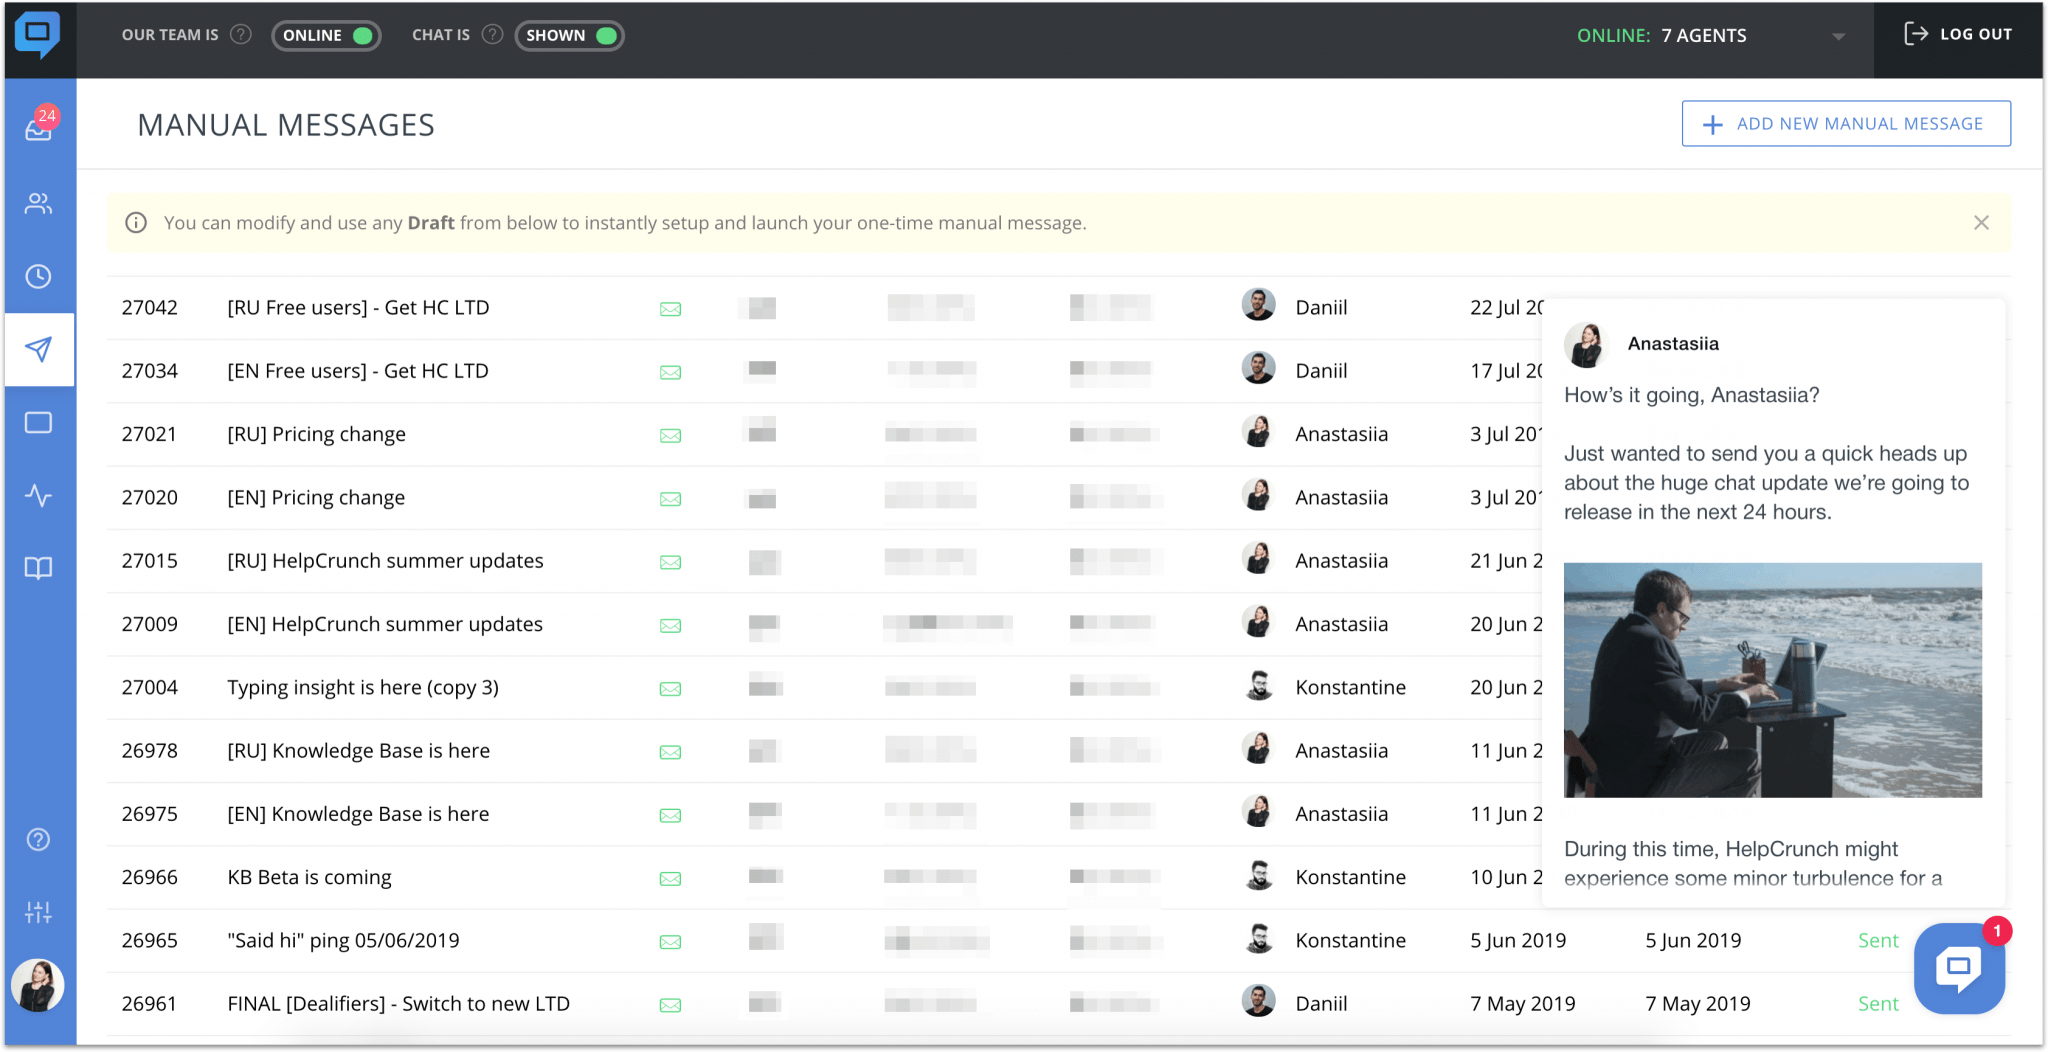Open the Chat Widget settings icon

point(38,422)
